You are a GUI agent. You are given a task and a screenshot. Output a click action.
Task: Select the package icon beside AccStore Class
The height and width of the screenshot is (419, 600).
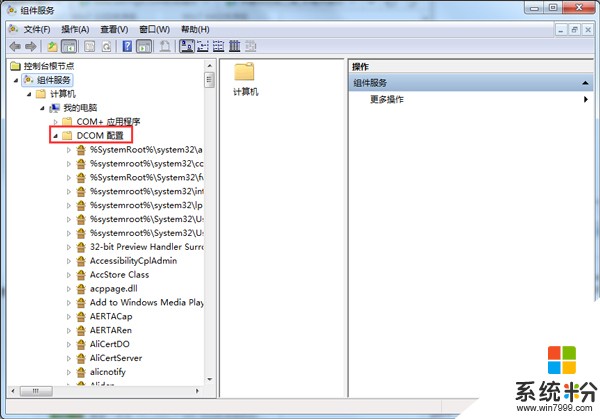point(81,275)
